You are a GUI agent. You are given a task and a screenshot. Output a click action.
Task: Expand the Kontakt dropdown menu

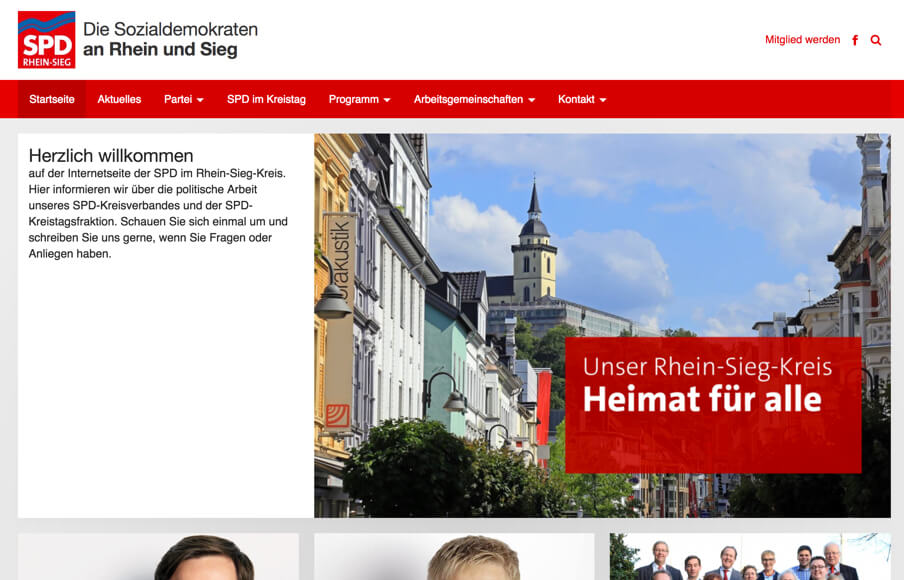(582, 99)
